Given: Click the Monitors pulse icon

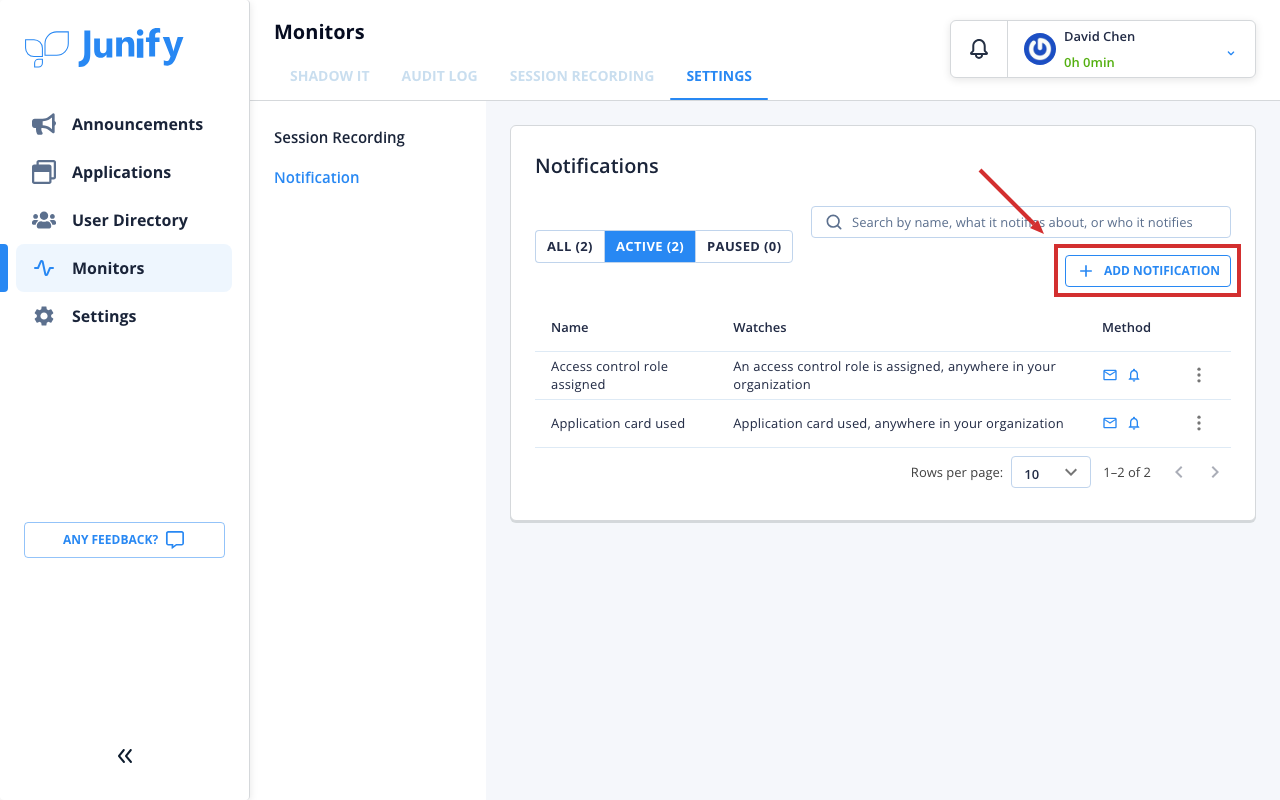Looking at the screenshot, I should click(44, 268).
